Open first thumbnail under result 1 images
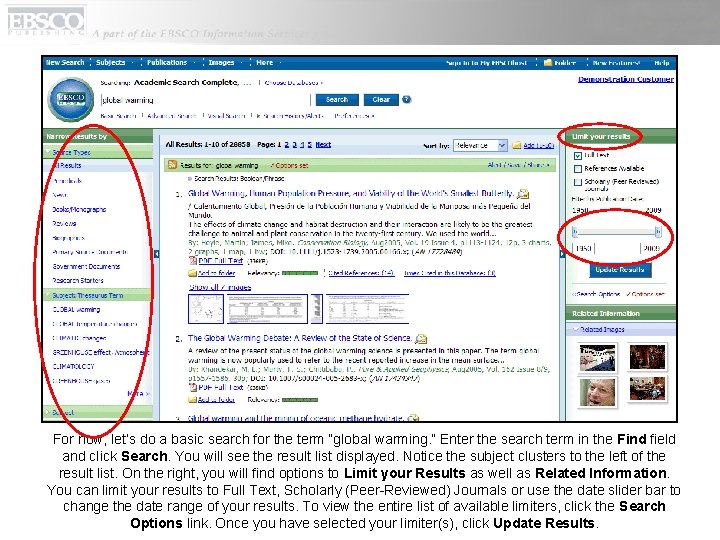Image resolution: width=720 pixels, height=540 pixels. pos(206,309)
